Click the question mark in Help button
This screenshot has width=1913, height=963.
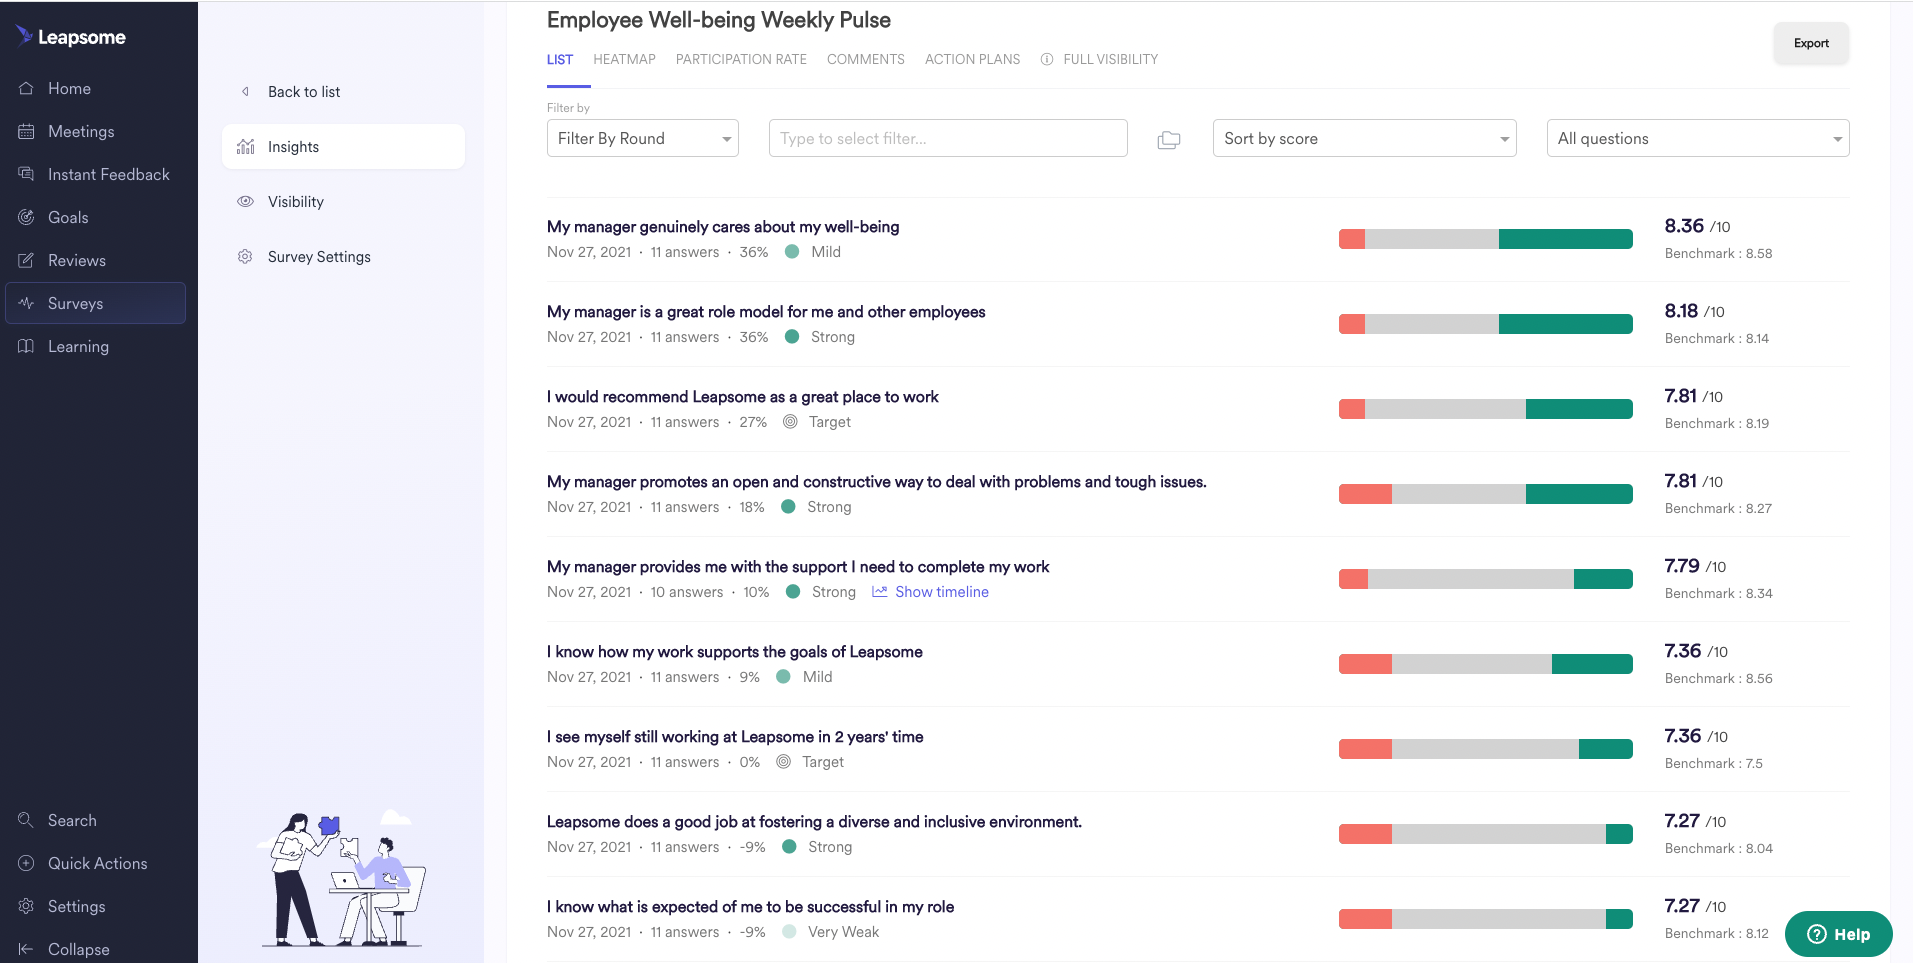[x=1817, y=934]
